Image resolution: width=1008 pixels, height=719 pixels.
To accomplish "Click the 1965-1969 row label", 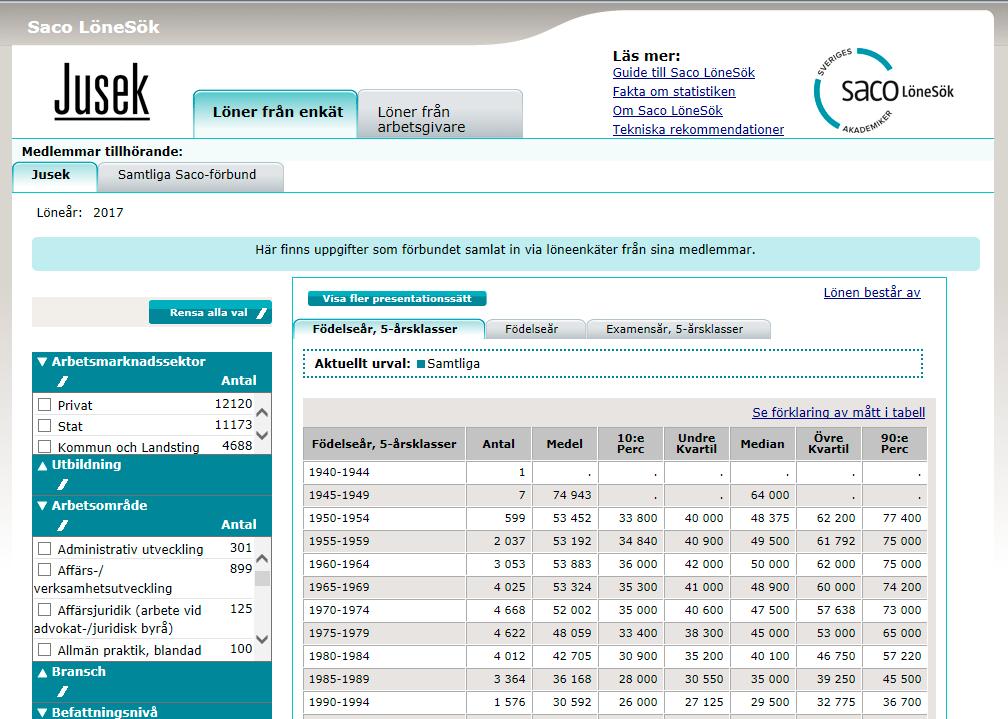I will pos(339,587).
